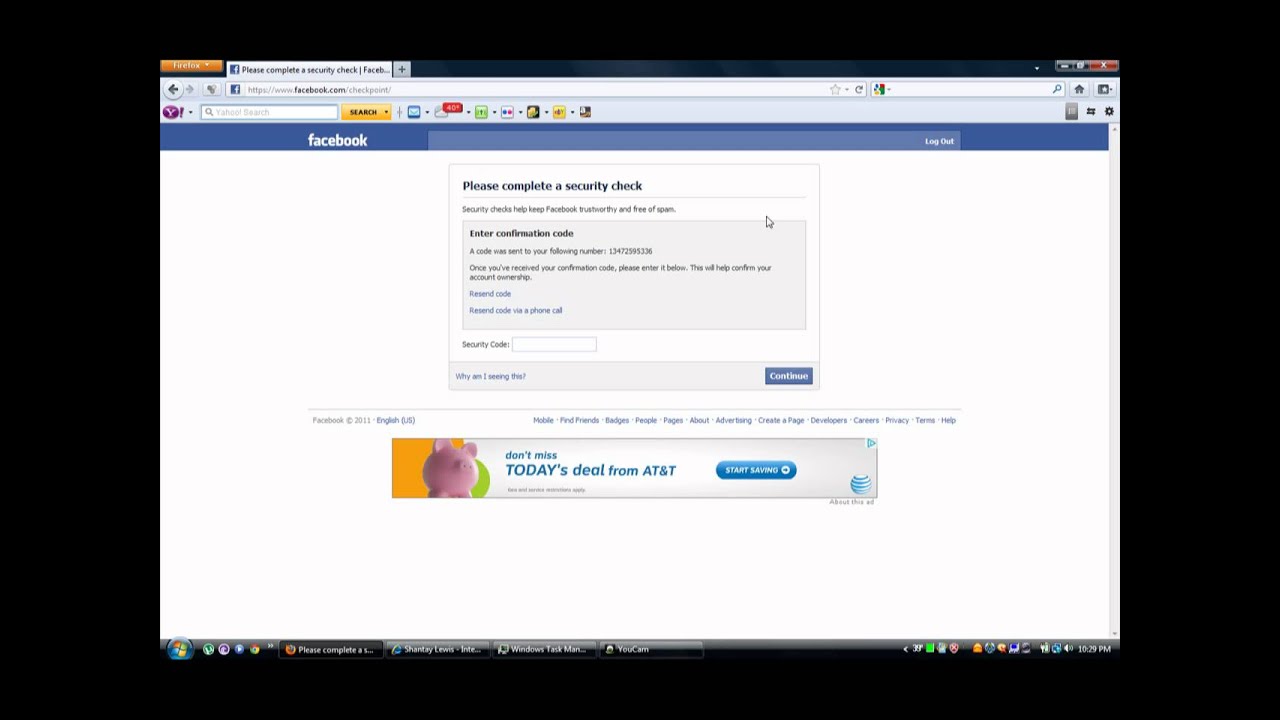The height and width of the screenshot is (720, 1280).
Task: Click the facebook logo in header
Action: pyautogui.click(x=337, y=140)
